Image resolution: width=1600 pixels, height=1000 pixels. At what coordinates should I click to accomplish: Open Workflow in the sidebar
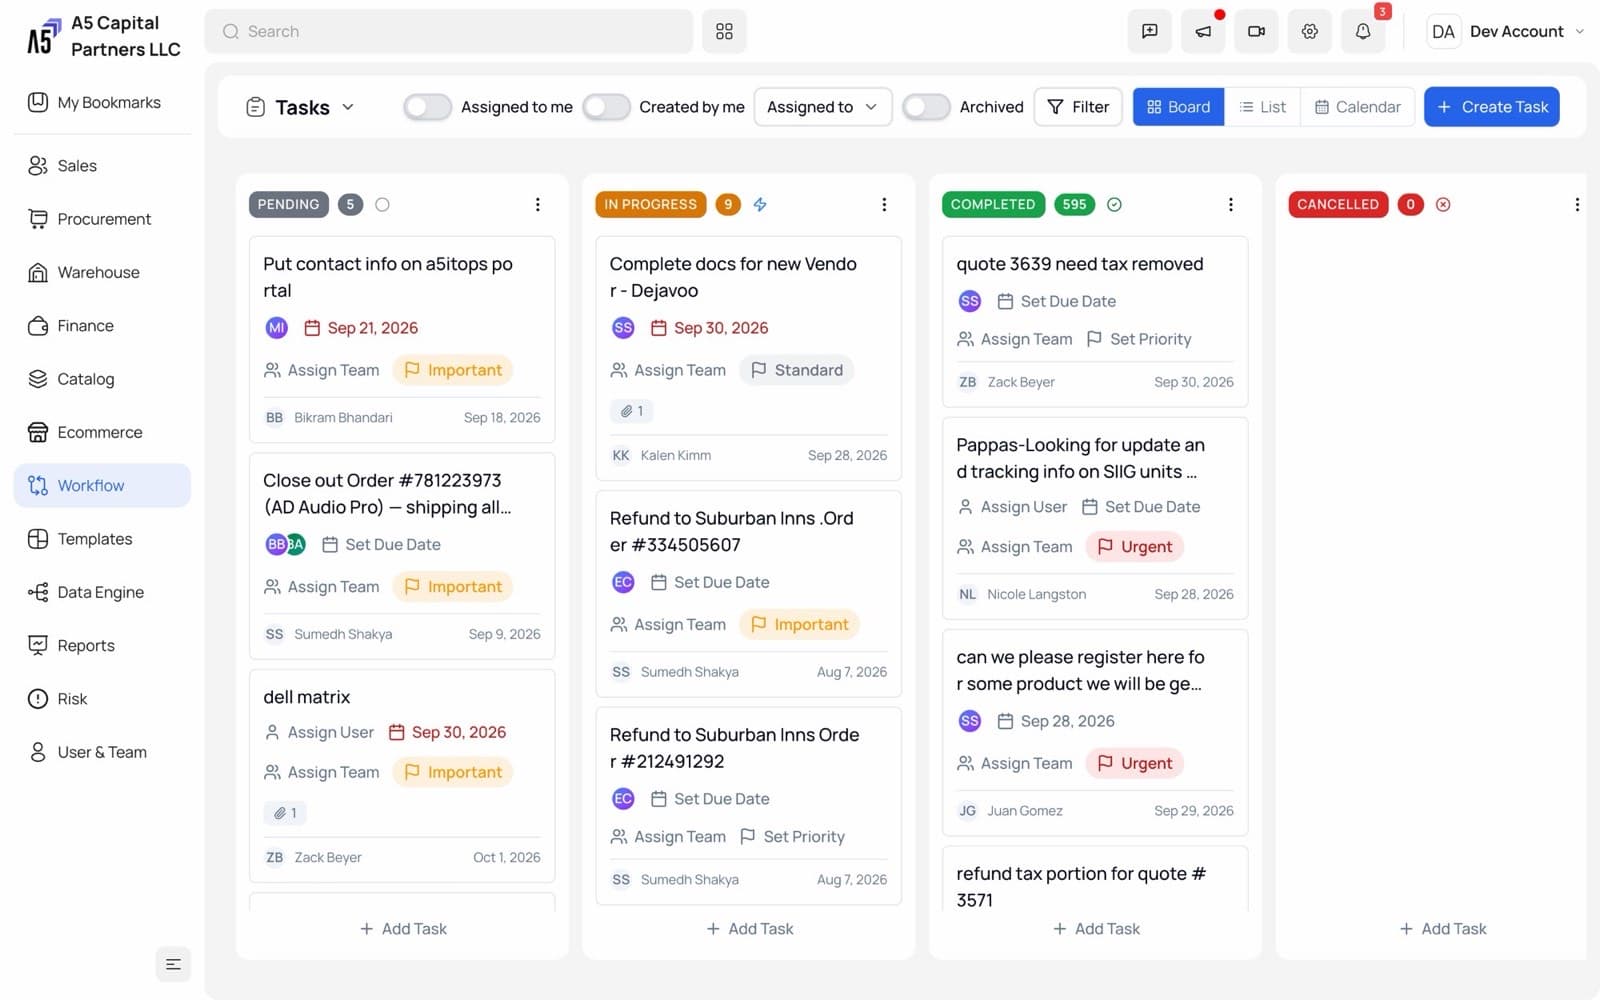click(x=102, y=486)
